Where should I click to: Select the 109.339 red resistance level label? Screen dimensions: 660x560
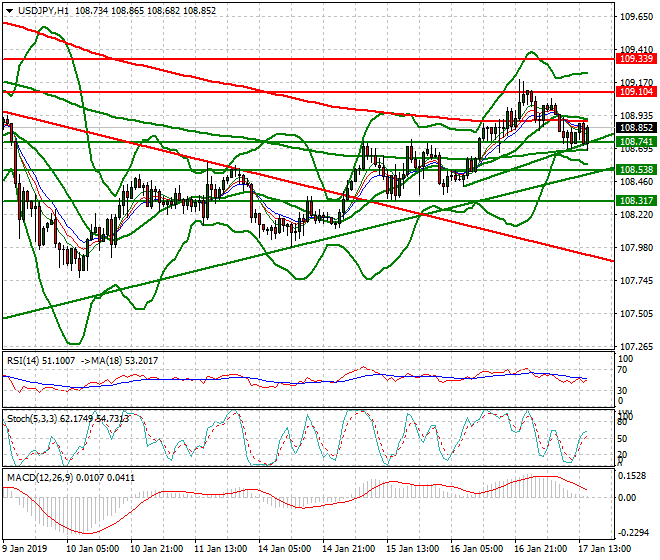636,59
